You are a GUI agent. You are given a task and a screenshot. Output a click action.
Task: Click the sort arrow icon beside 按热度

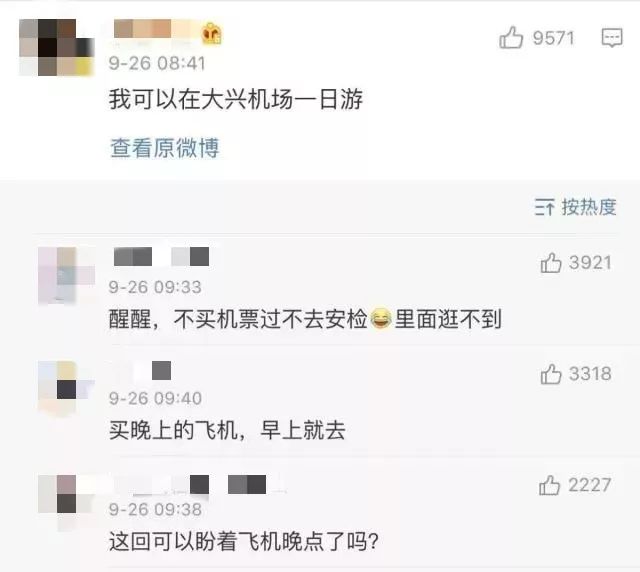(x=544, y=207)
